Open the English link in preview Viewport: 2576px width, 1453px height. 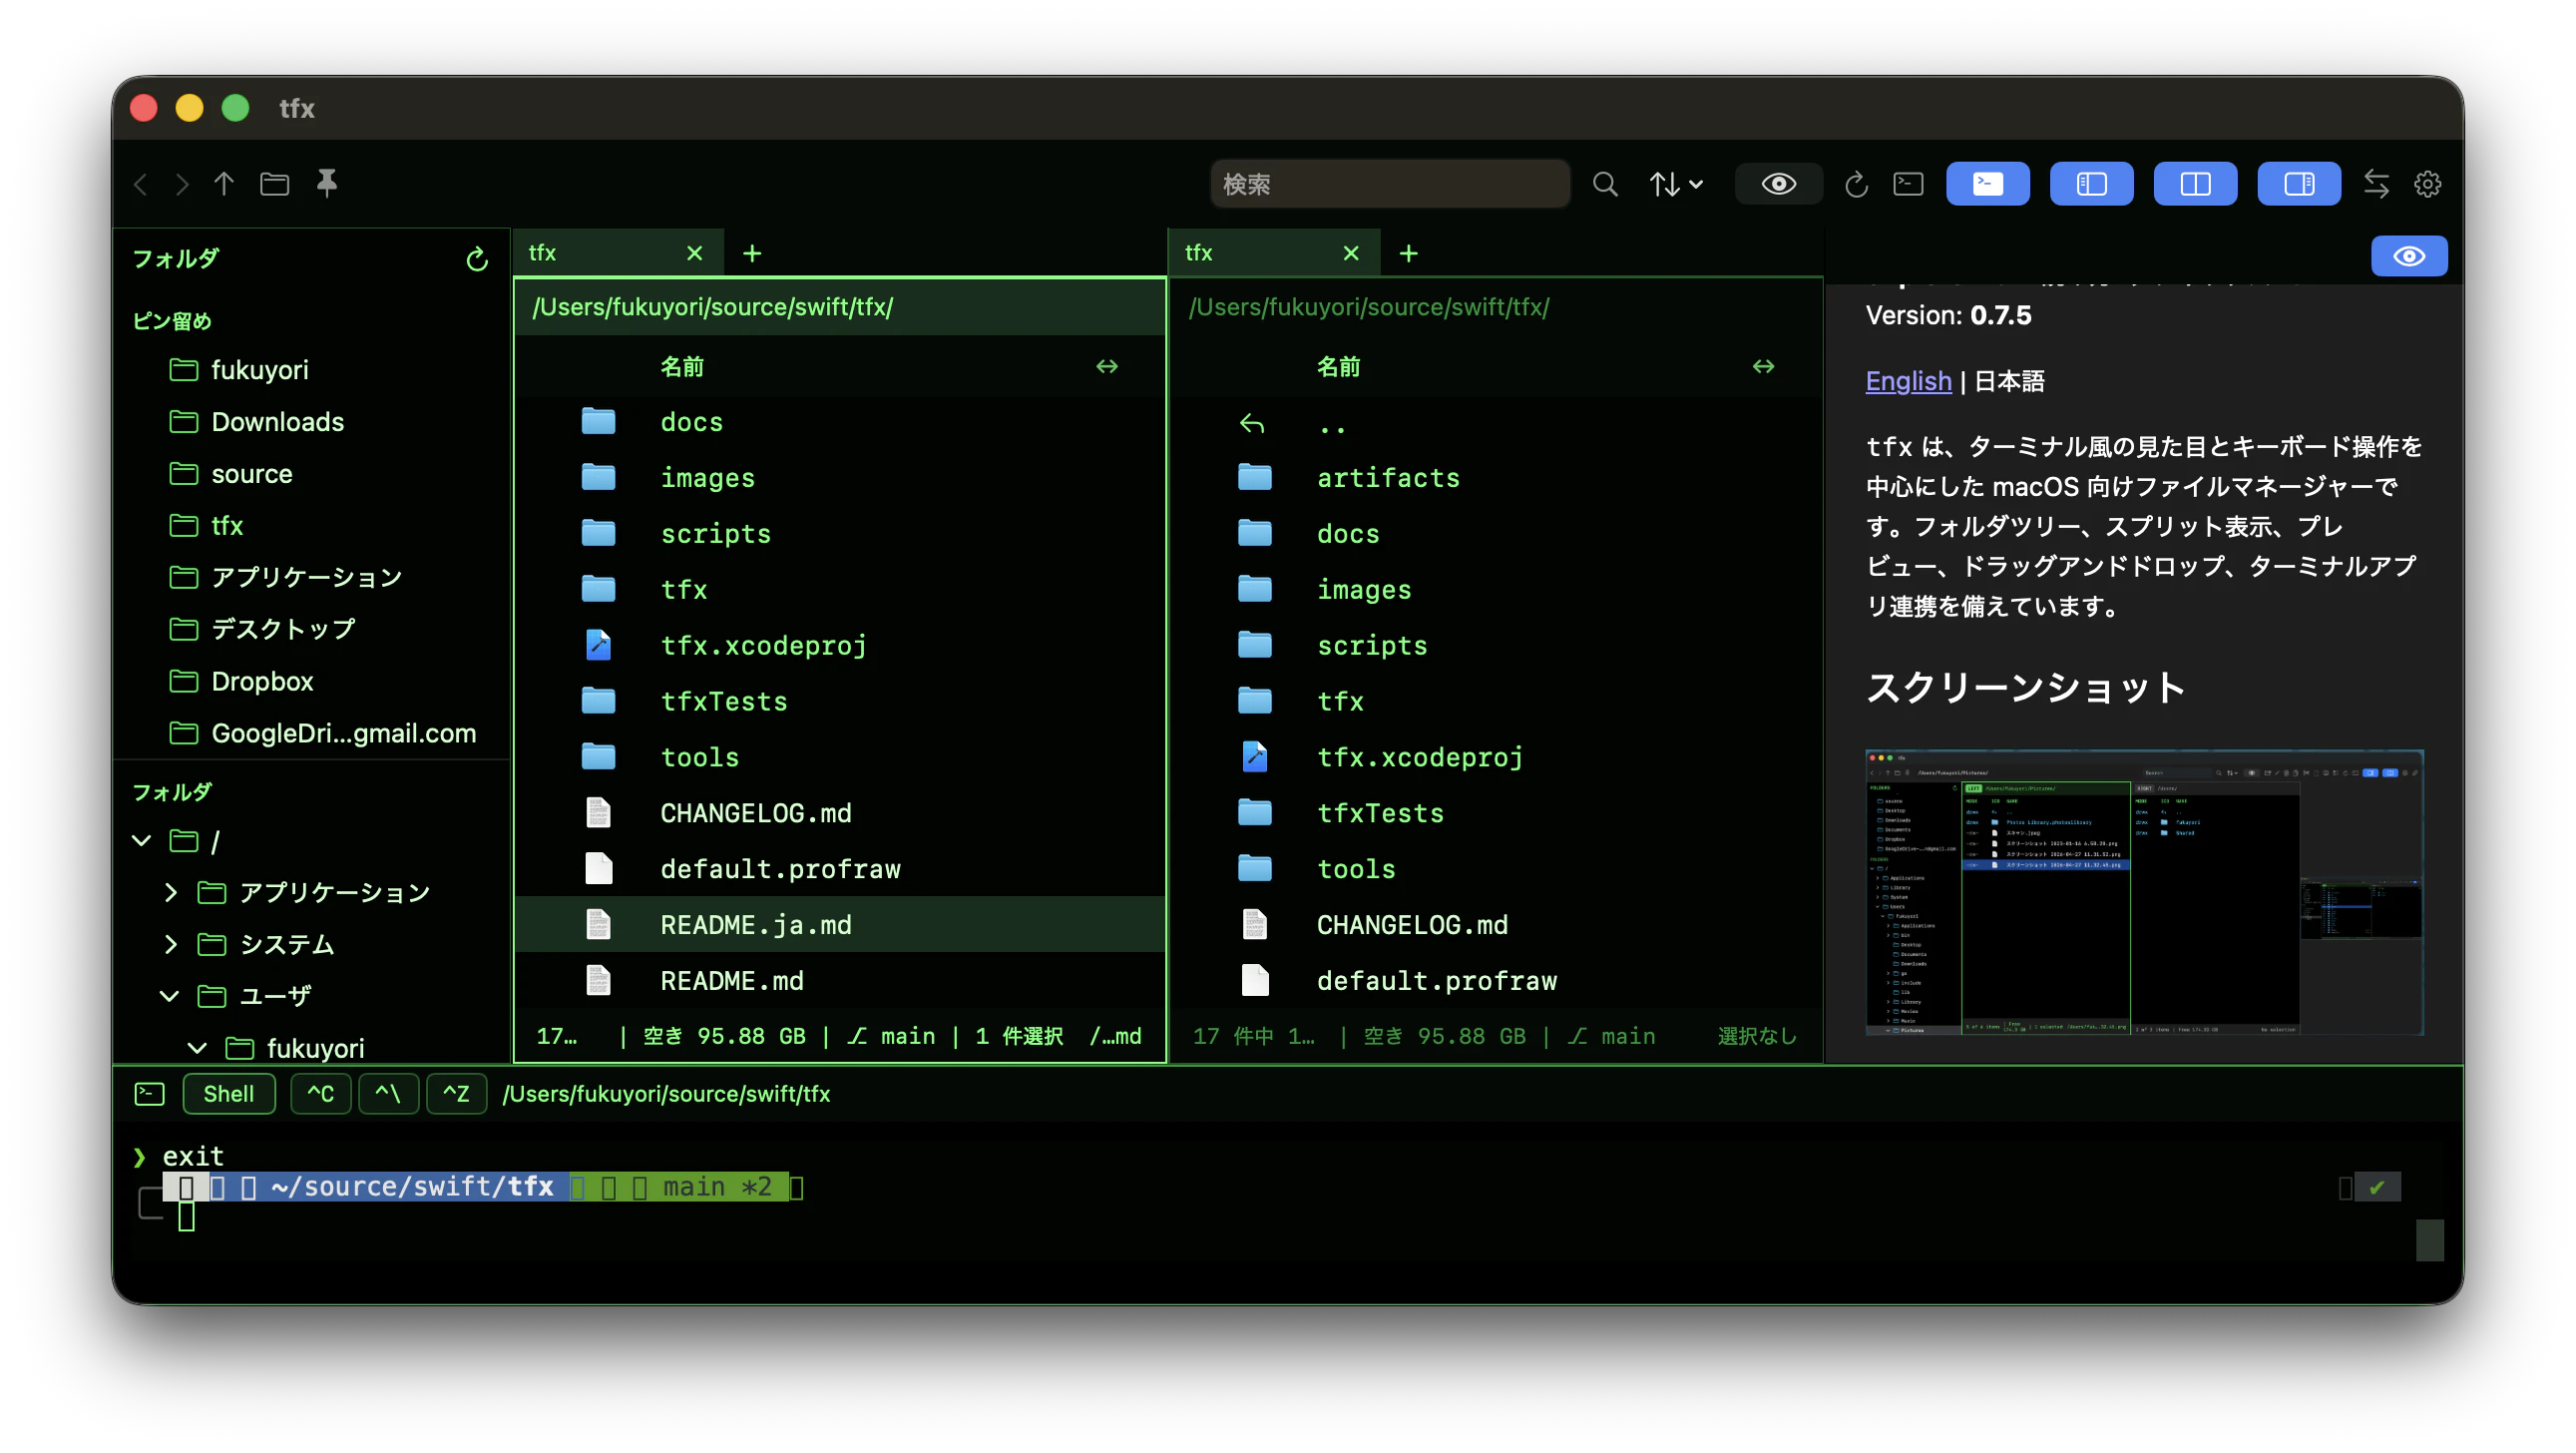point(1908,381)
